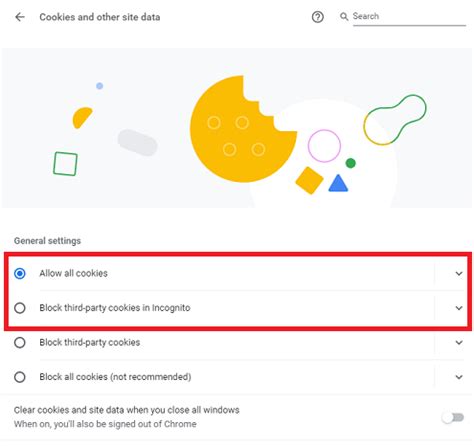474x447 pixels.
Task: Expand the Allow all cookies details chevron
Action: [459, 274]
